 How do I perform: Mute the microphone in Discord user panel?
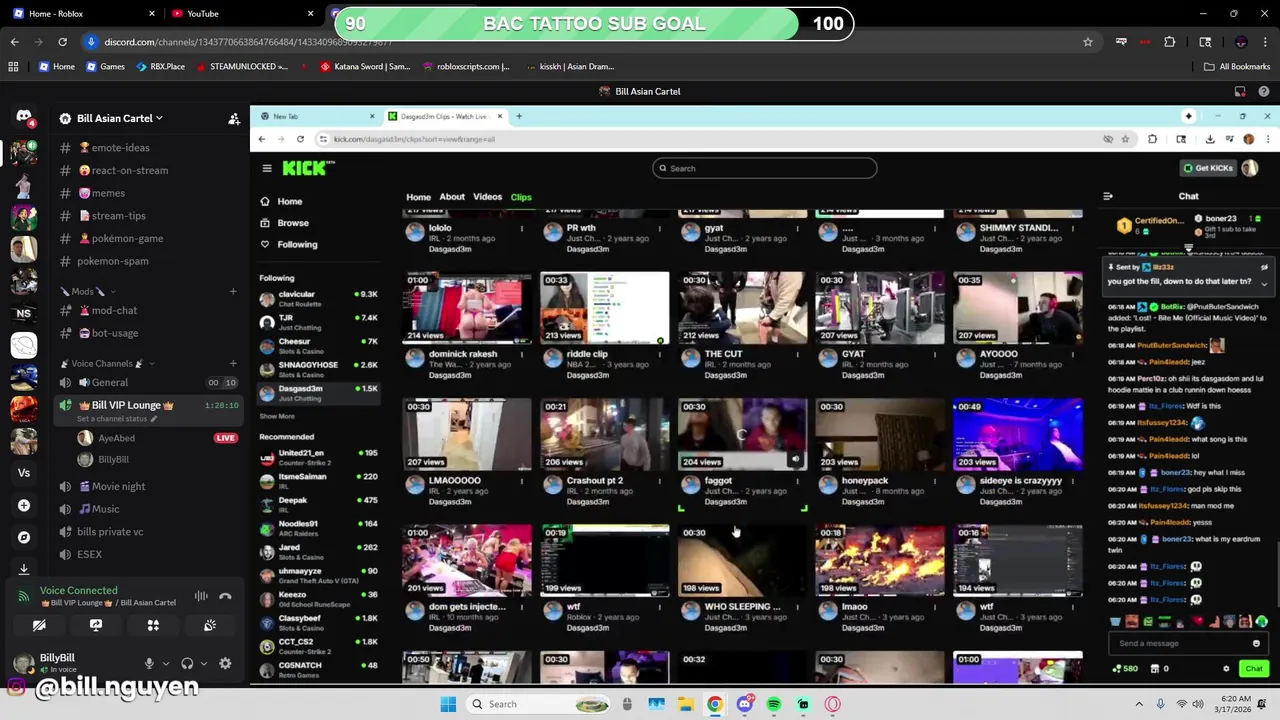149,663
